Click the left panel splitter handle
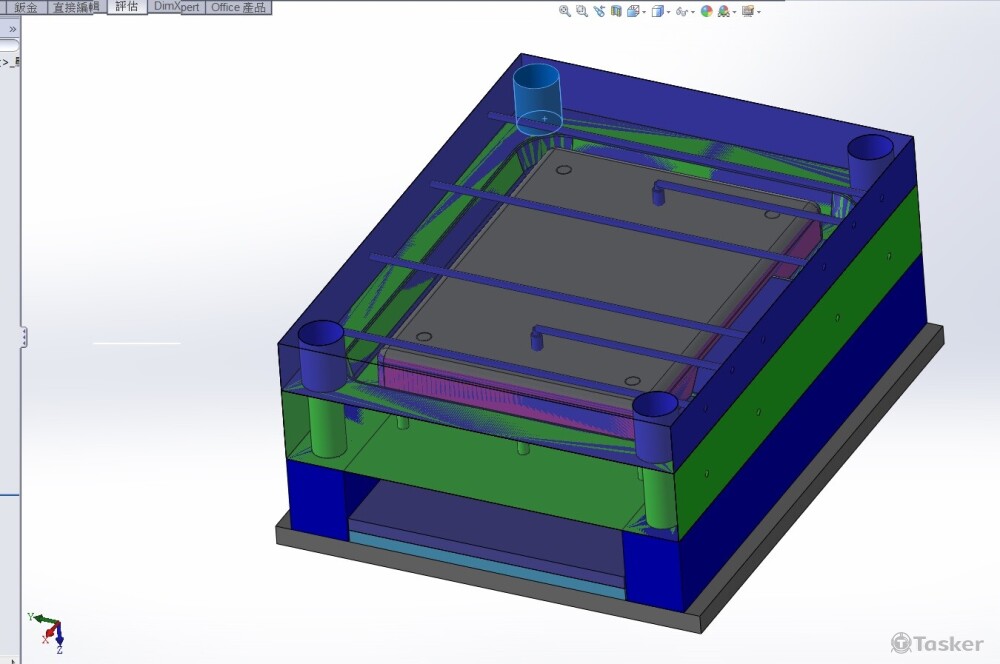The image size is (1000, 664). coord(22,337)
